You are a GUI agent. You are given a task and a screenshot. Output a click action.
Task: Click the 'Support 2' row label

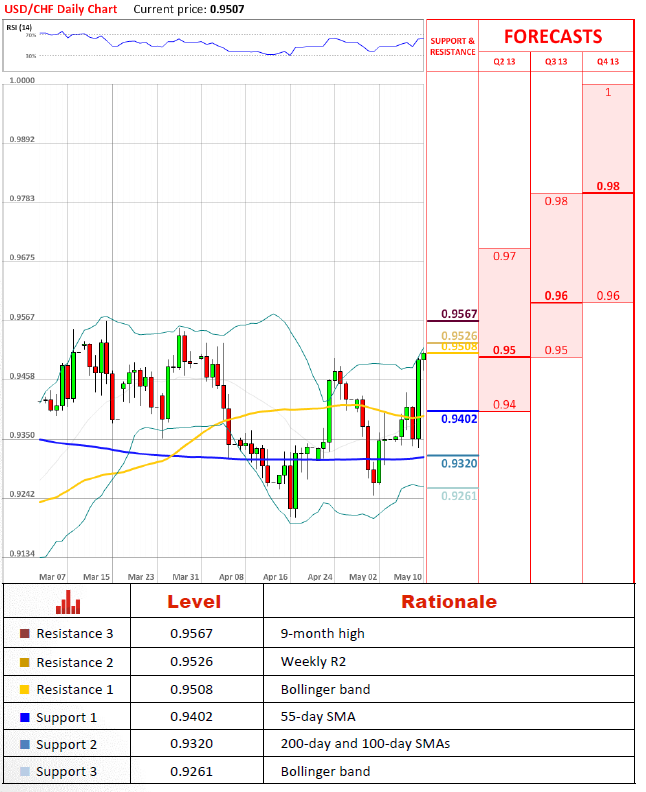click(x=66, y=745)
